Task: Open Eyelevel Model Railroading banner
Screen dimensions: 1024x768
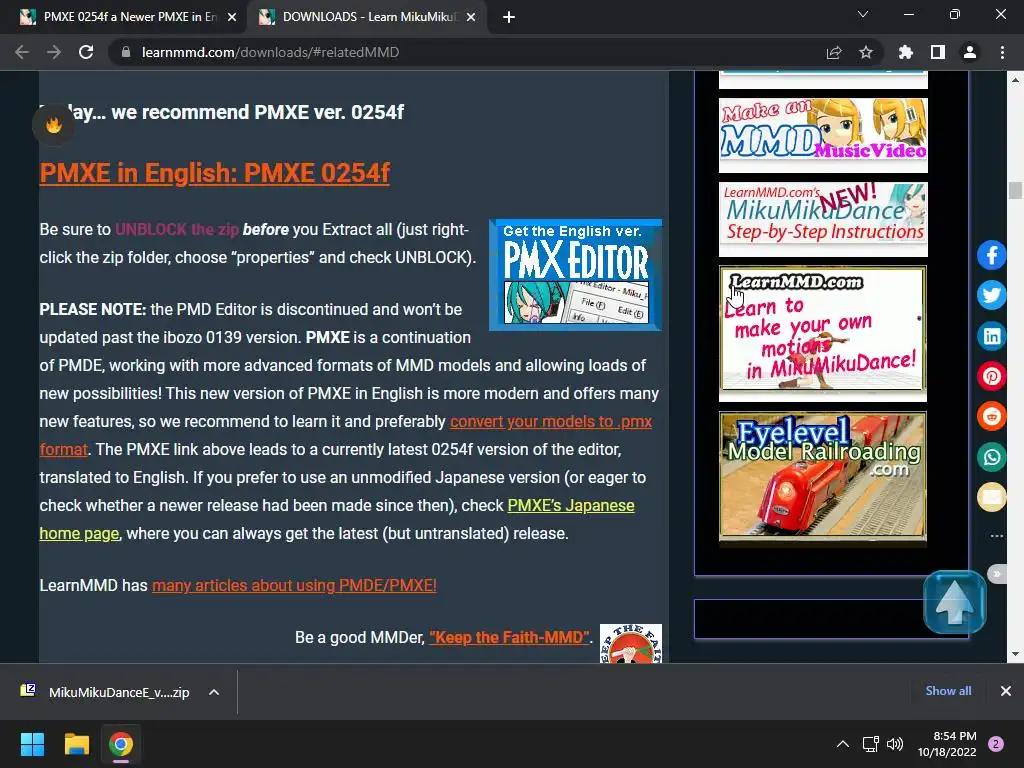Action: (823, 478)
